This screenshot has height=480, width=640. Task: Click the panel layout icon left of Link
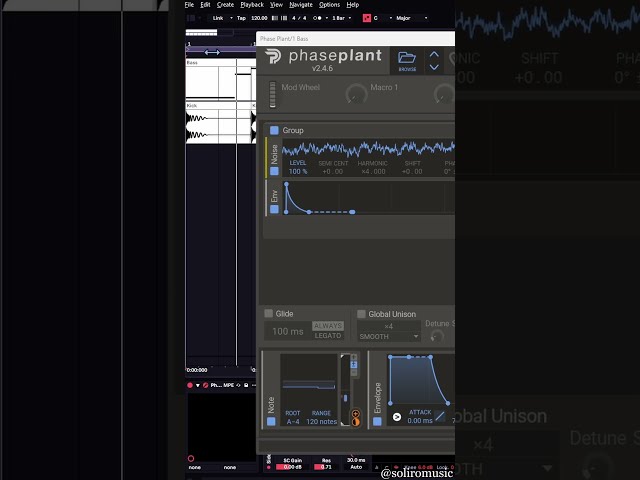click(191, 18)
